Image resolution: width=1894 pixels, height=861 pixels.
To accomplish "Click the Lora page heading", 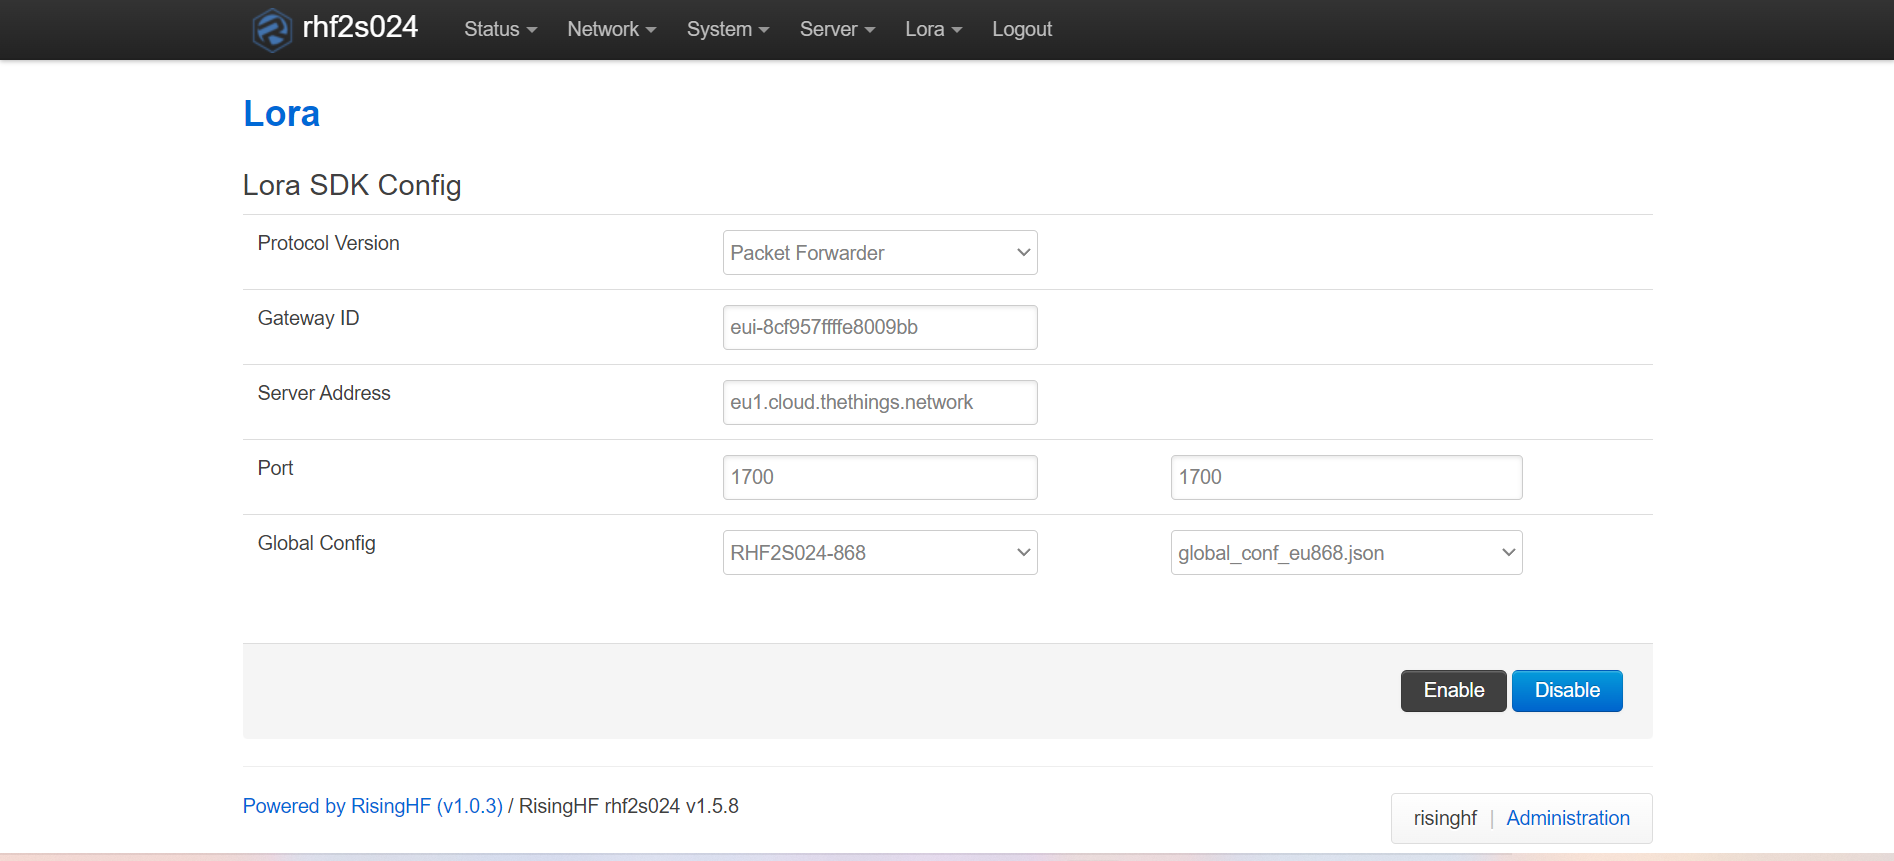I will [281, 114].
